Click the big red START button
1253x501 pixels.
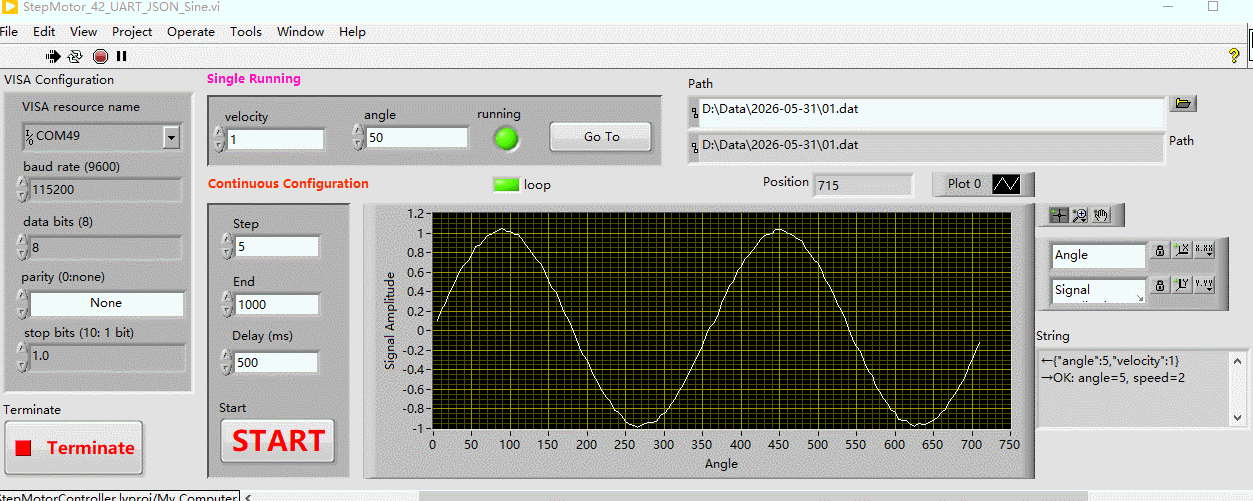pyautogui.click(x=278, y=441)
